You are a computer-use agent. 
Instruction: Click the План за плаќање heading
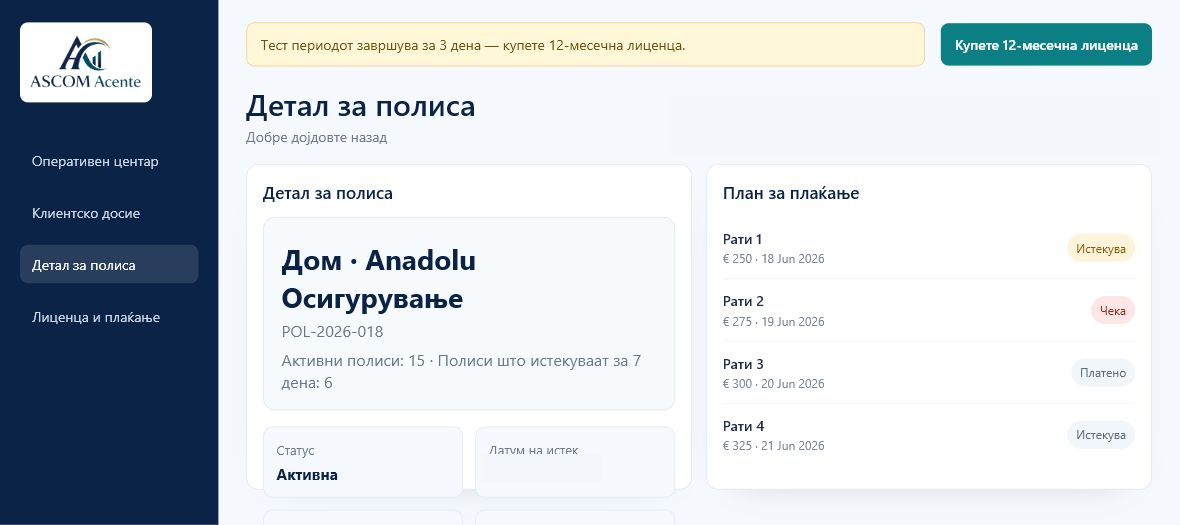coord(791,193)
